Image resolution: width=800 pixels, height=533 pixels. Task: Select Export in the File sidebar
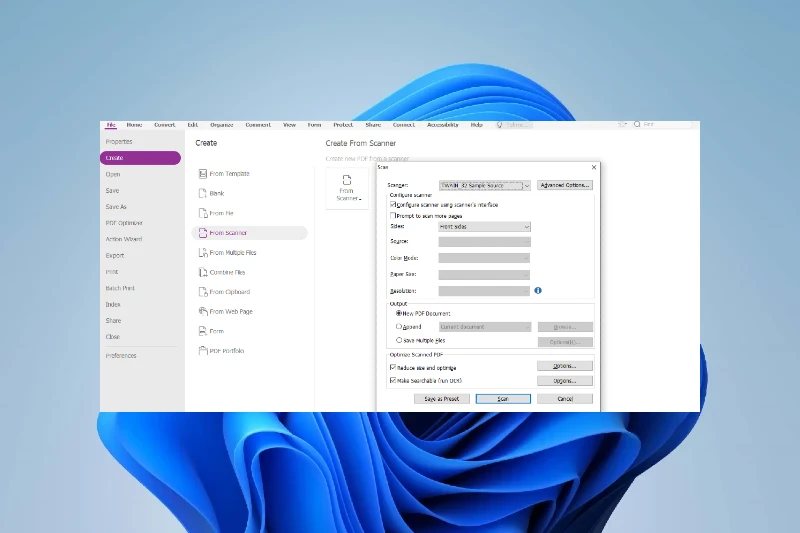(115, 256)
